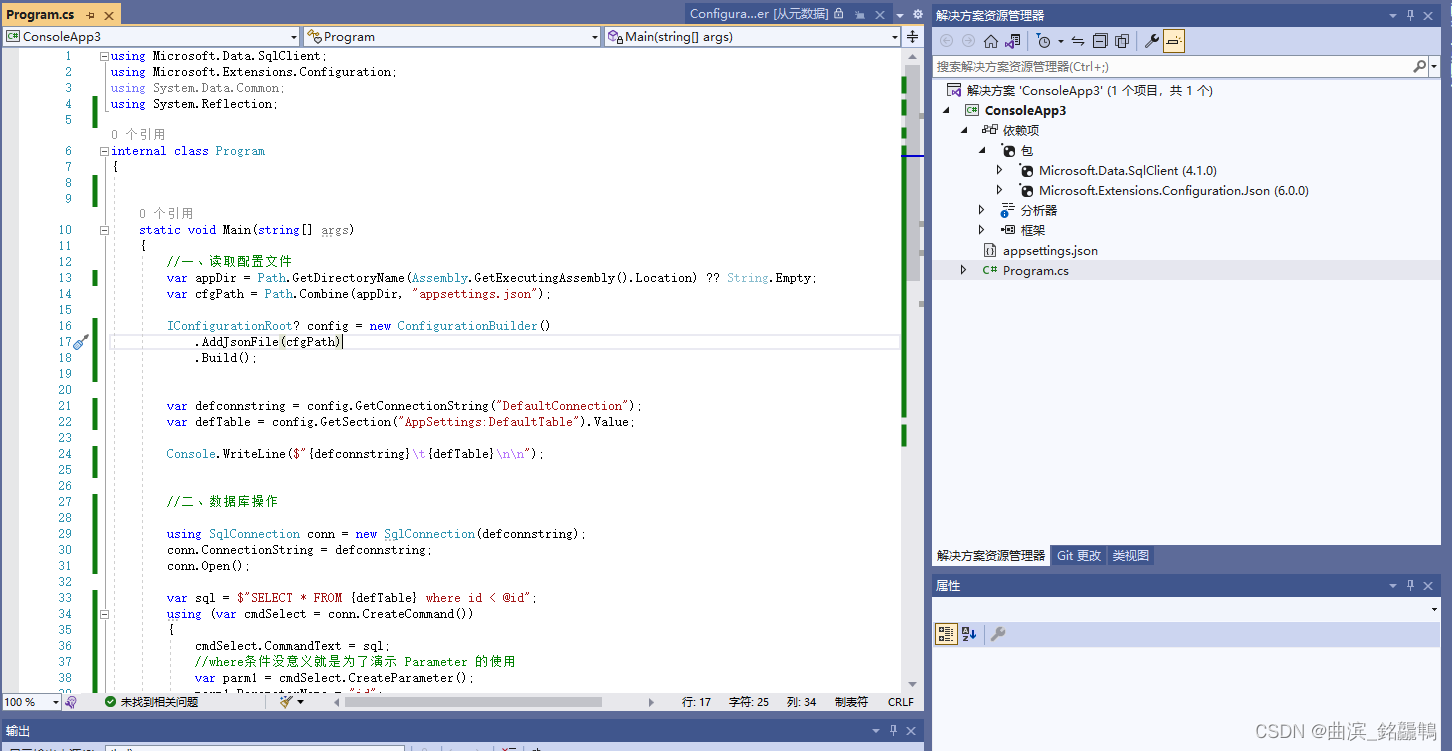
Task: Expand the 分析器 analyzers node
Action: click(982, 210)
